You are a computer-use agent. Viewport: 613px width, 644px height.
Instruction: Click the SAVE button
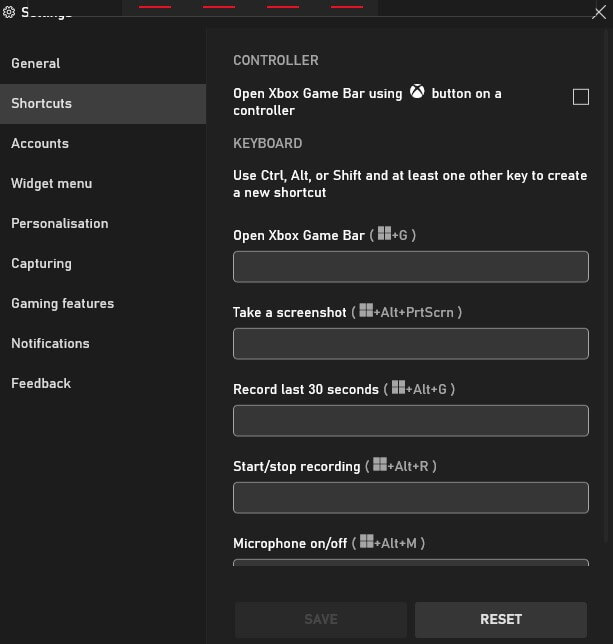coord(321,619)
